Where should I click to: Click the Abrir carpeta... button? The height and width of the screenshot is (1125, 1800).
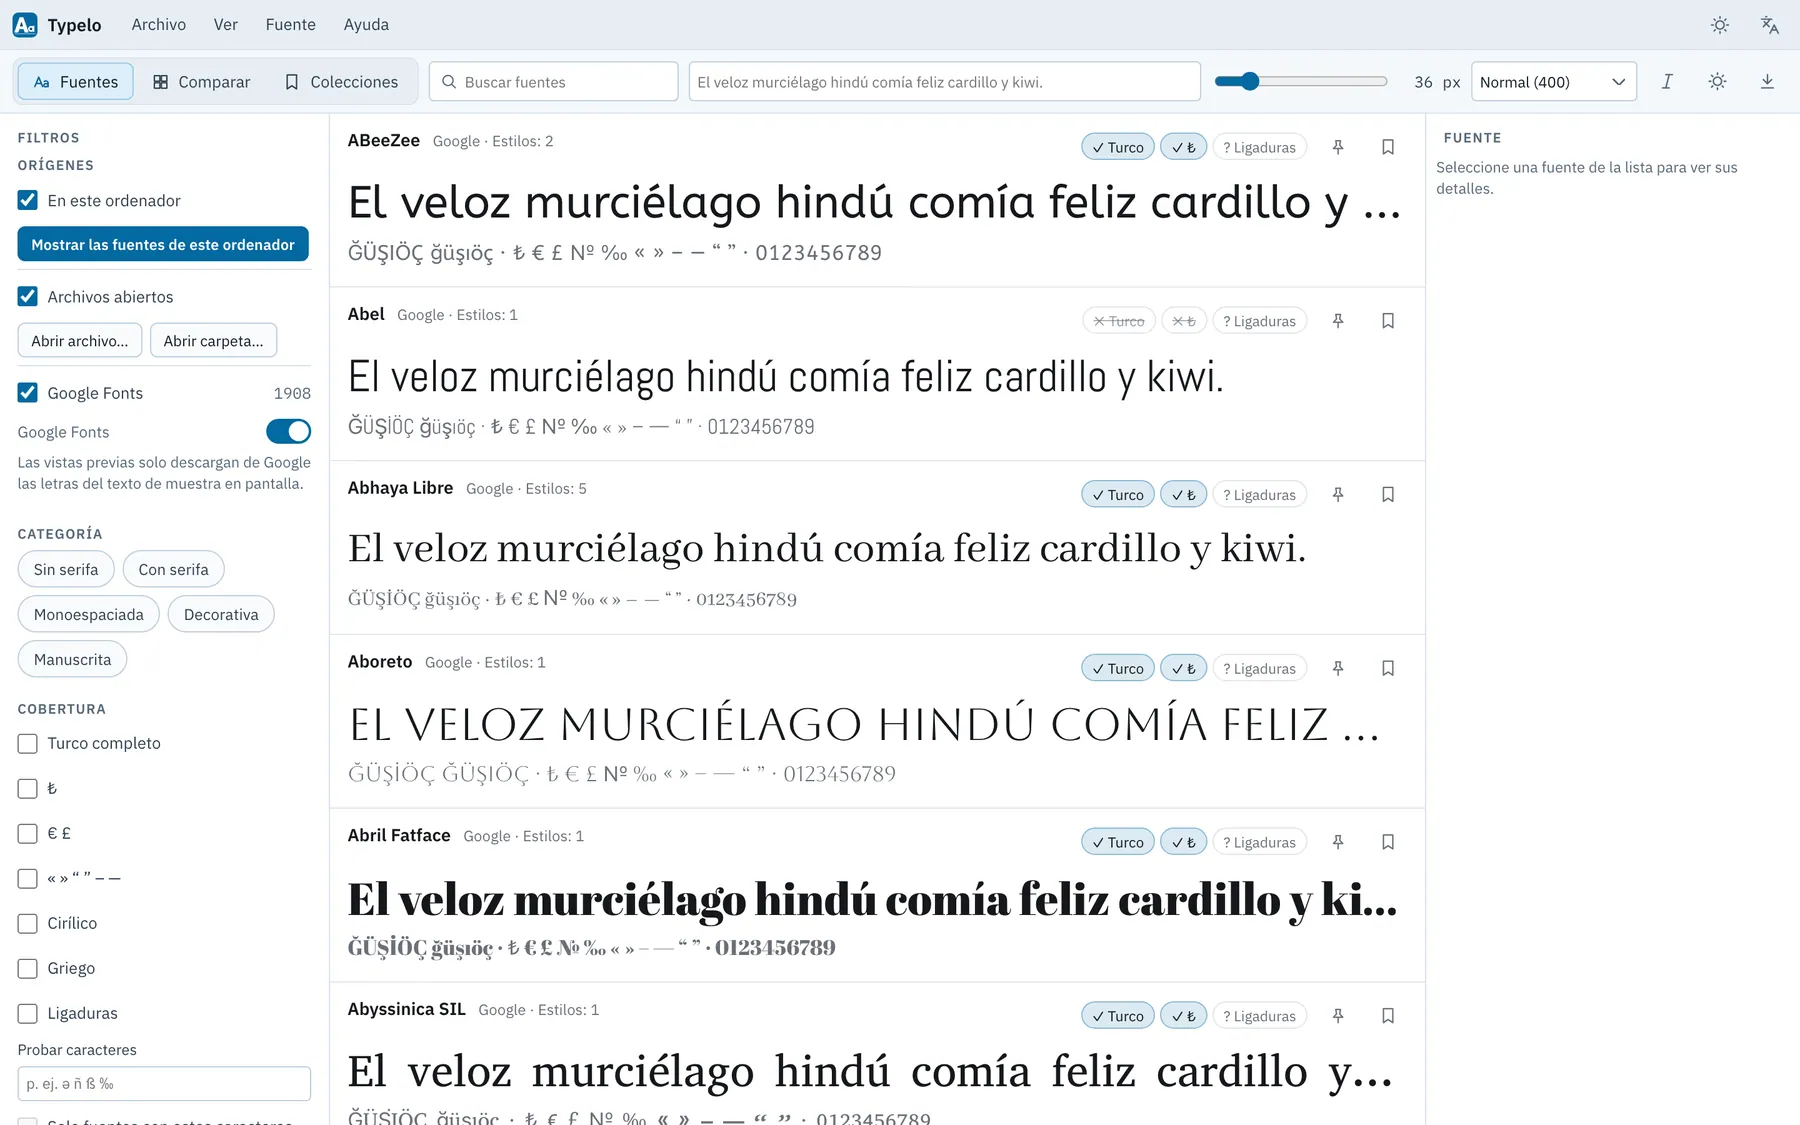click(x=214, y=341)
